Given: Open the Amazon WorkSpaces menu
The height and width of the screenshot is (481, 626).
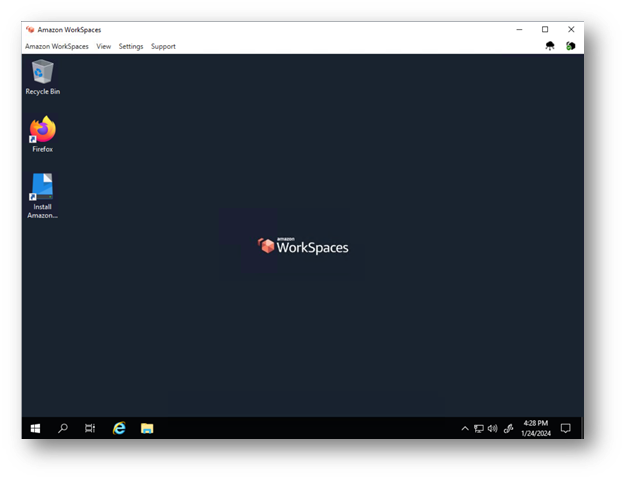Looking at the screenshot, I should click(57, 46).
